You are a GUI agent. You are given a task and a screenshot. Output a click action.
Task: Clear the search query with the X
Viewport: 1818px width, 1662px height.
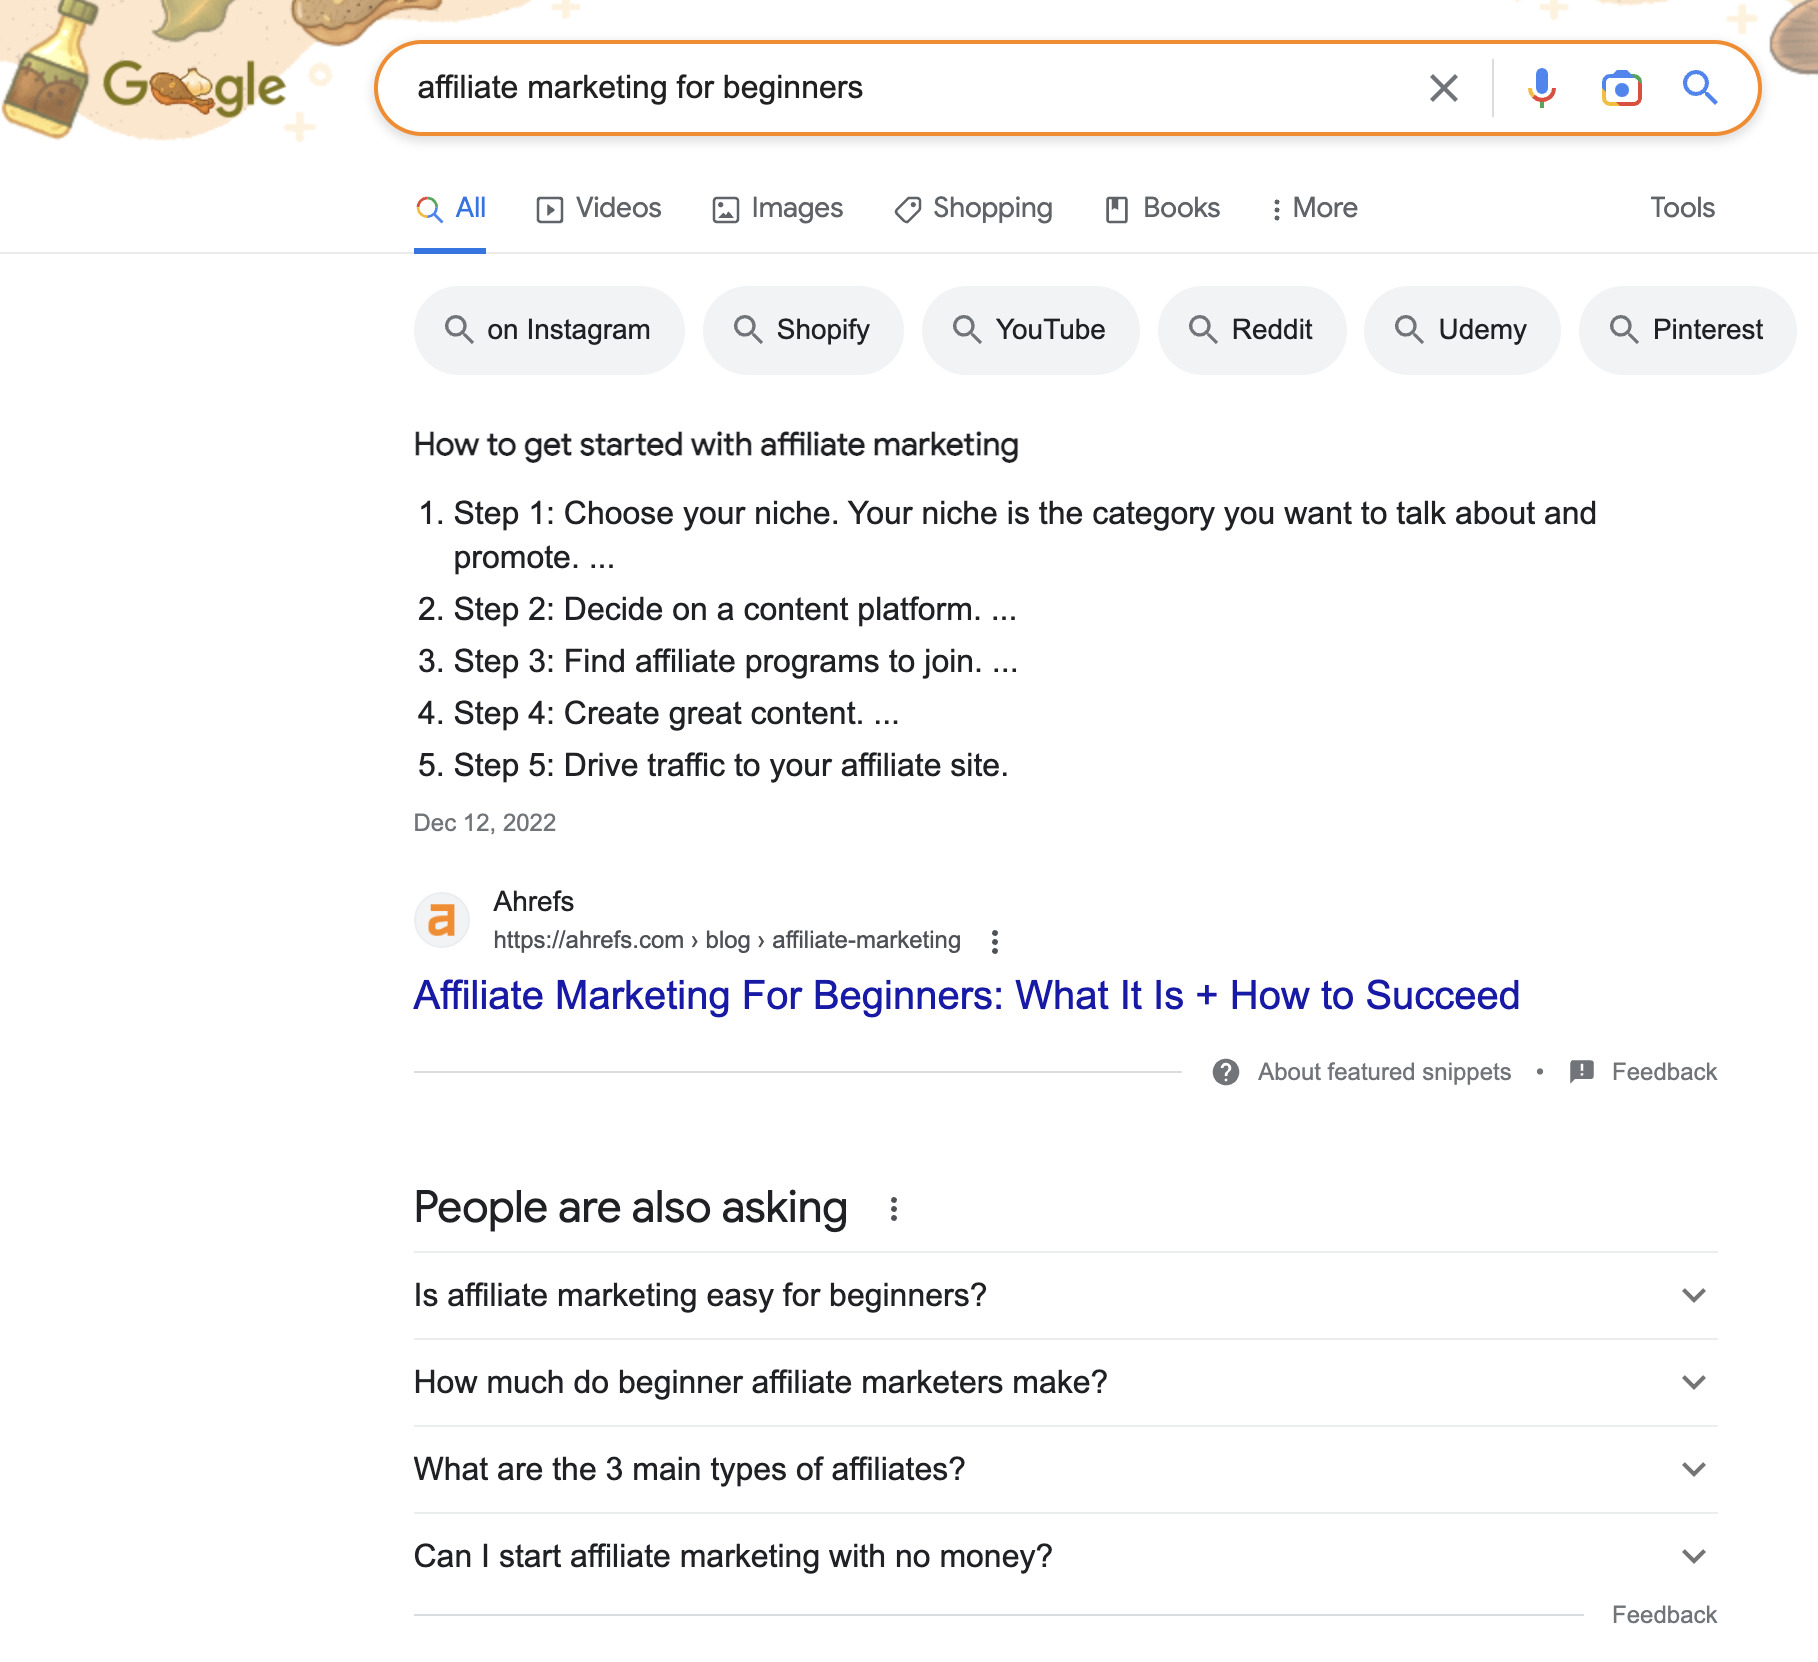1443,88
